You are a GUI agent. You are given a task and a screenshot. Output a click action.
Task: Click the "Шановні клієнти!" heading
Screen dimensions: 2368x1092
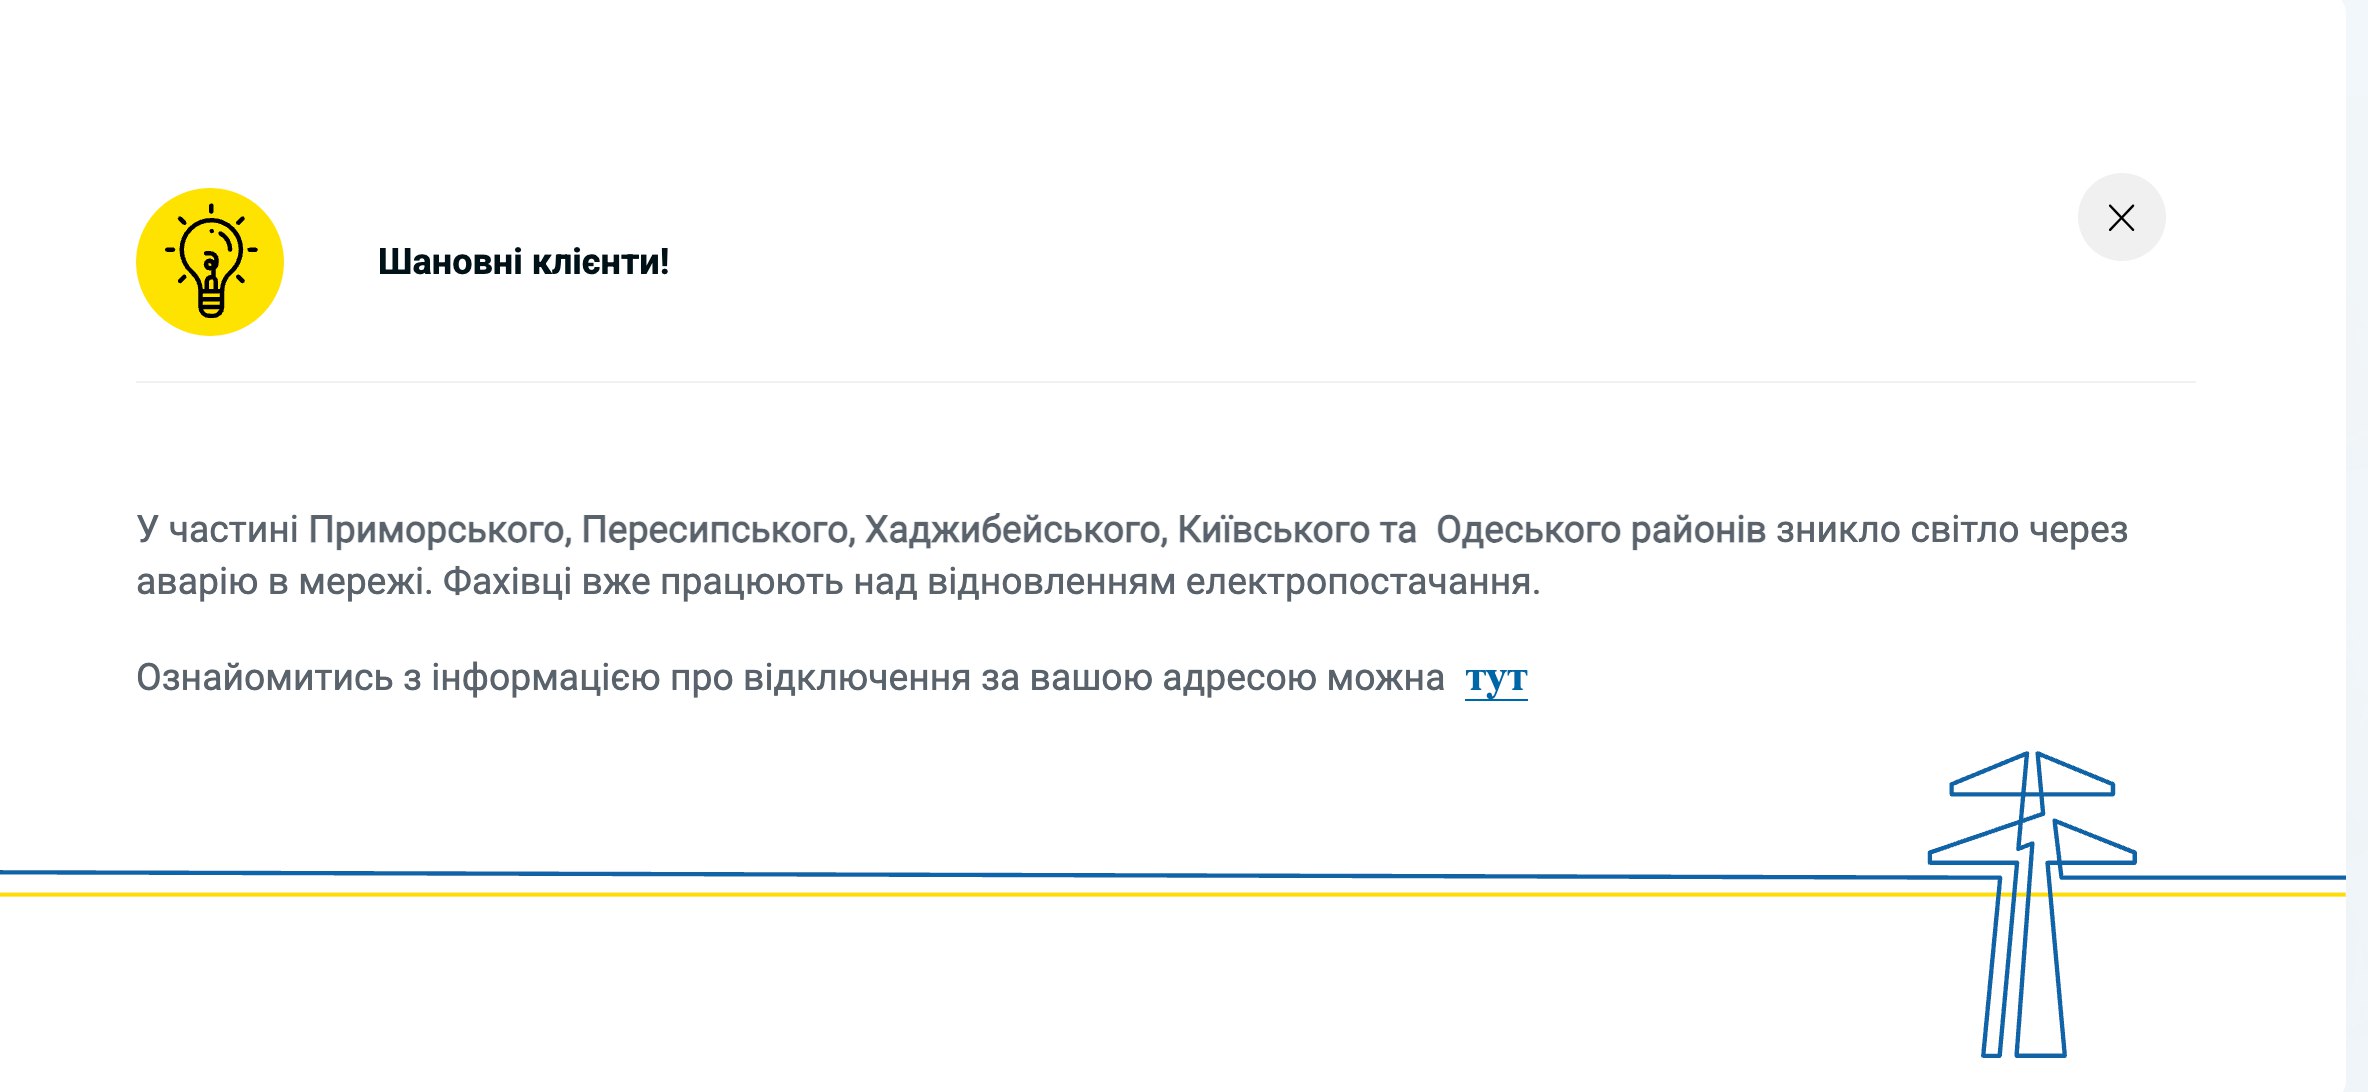[x=523, y=262]
